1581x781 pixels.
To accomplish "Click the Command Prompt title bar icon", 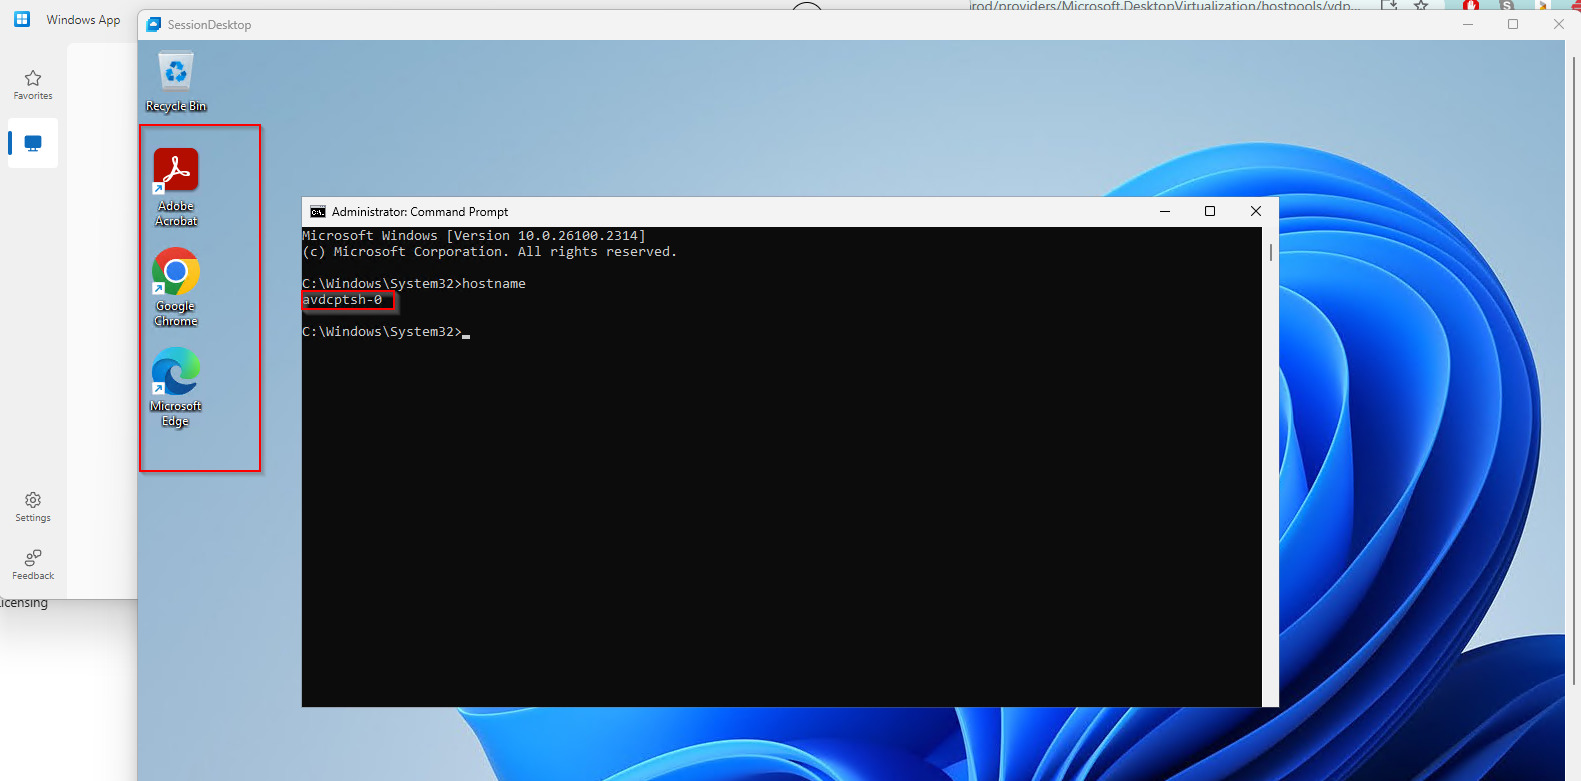I will tap(318, 212).
